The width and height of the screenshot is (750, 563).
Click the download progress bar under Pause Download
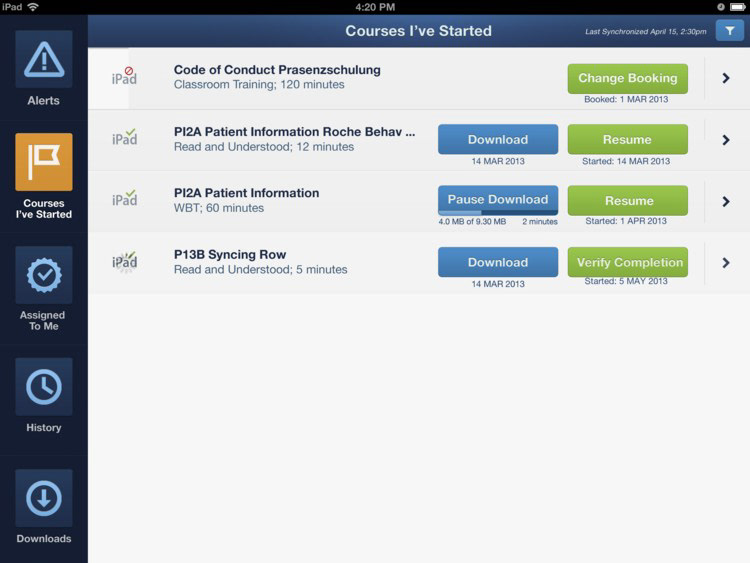click(x=498, y=212)
